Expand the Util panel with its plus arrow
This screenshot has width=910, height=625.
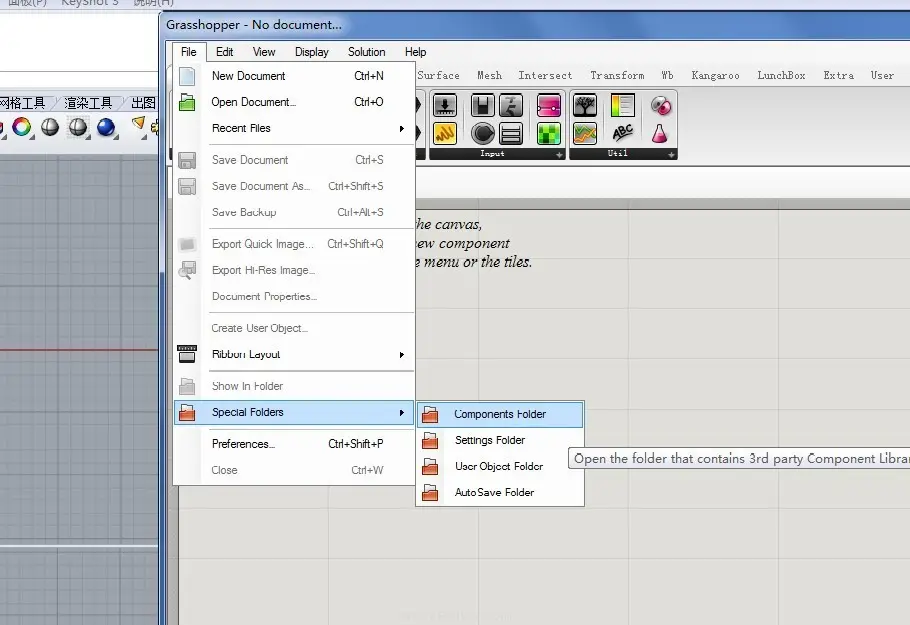(x=671, y=154)
